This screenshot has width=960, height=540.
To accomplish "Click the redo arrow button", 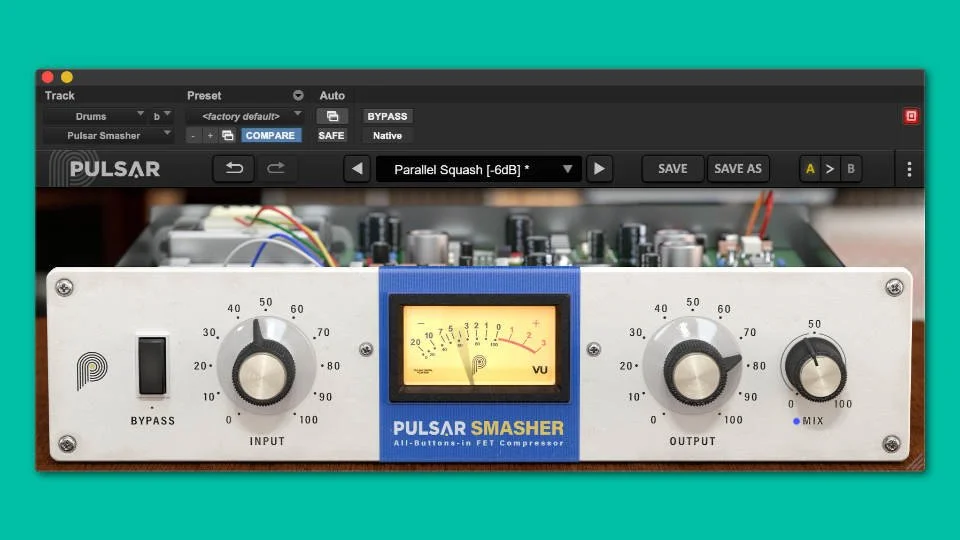I will [x=276, y=169].
